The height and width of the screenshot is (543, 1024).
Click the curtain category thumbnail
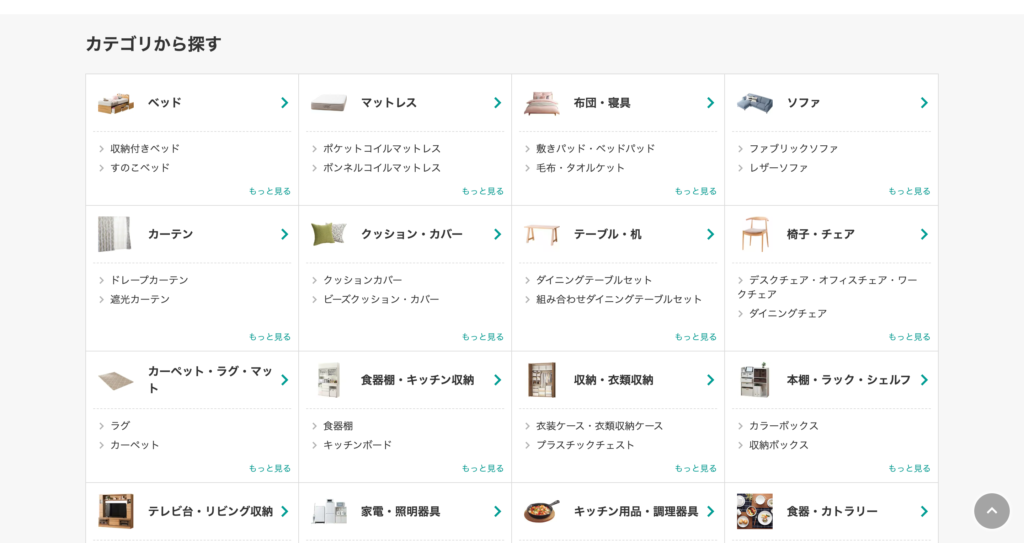(115, 234)
